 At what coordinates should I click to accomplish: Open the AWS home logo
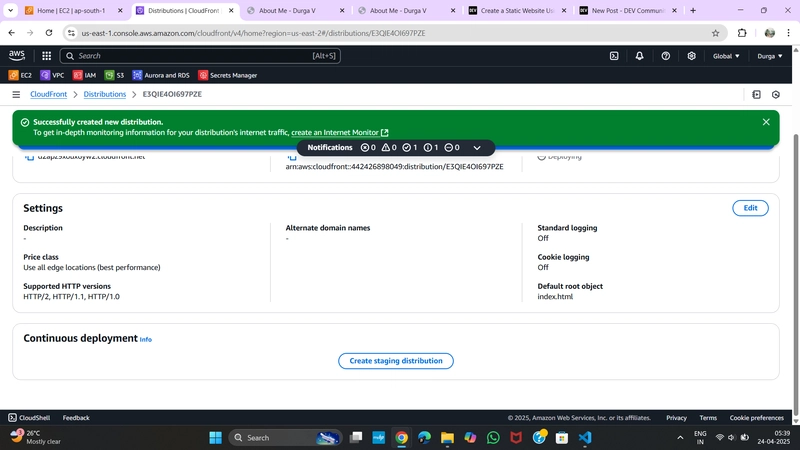17,55
